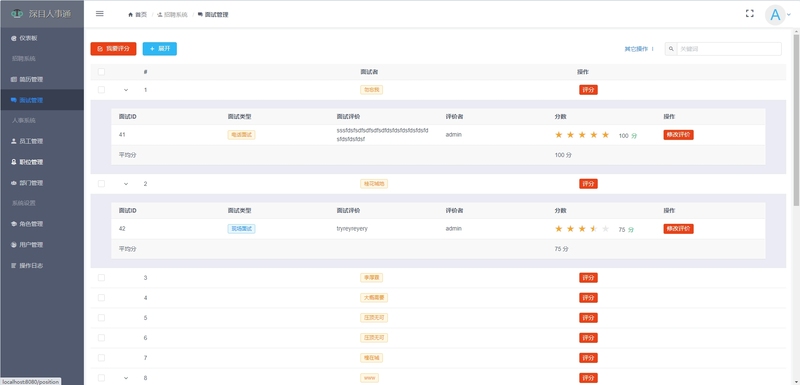Click the fifth star for interview 41

pyautogui.click(x=606, y=135)
